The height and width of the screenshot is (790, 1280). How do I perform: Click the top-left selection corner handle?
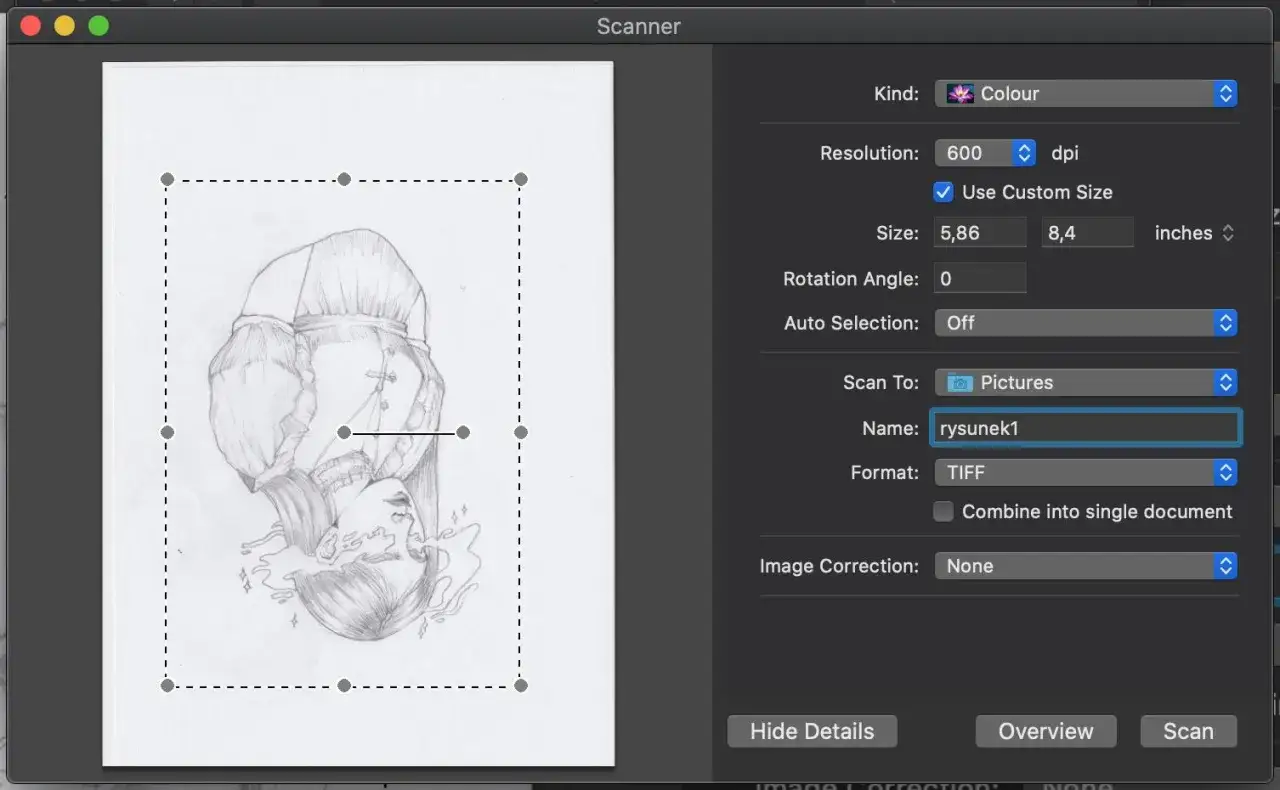pyautogui.click(x=167, y=179)
